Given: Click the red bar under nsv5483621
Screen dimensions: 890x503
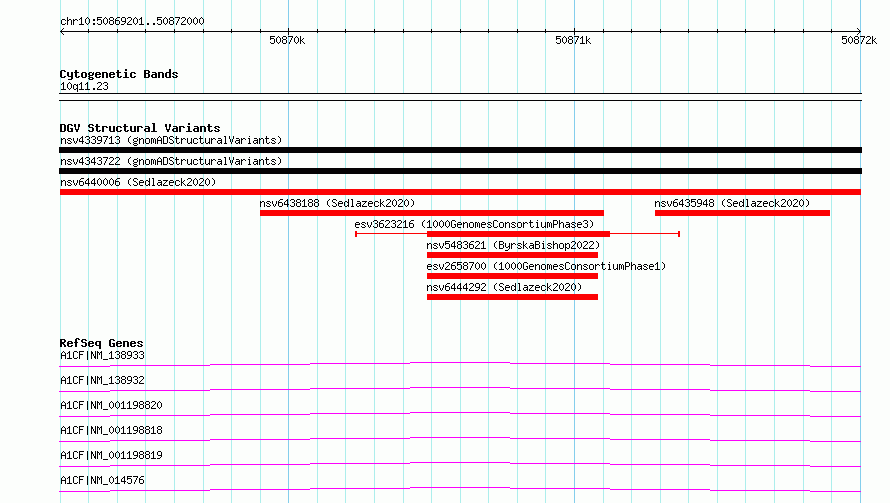Looking at the screenshot, I should pos(513,255).
